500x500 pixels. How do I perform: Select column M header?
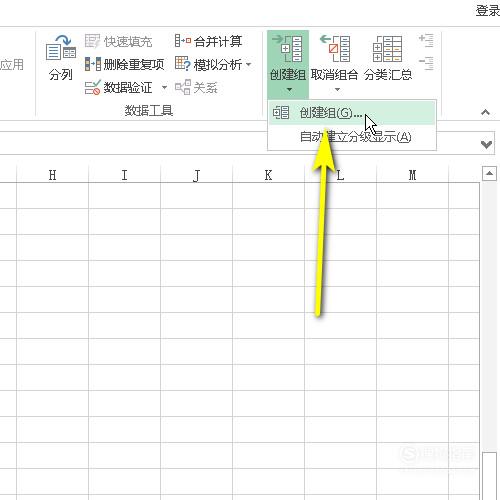413,175
